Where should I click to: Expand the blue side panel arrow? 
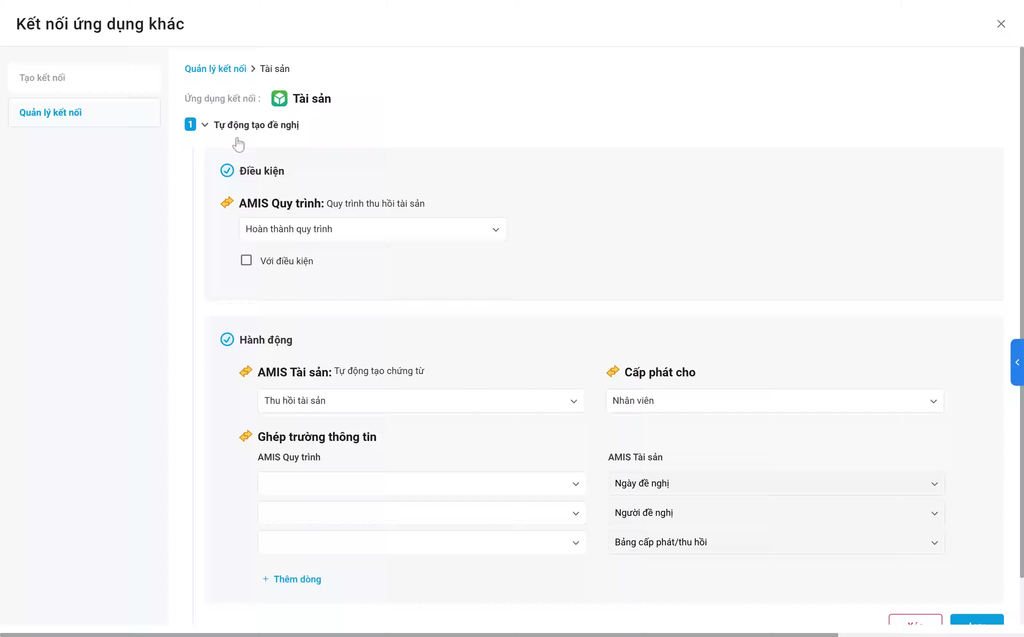[x=1017, y=362]
